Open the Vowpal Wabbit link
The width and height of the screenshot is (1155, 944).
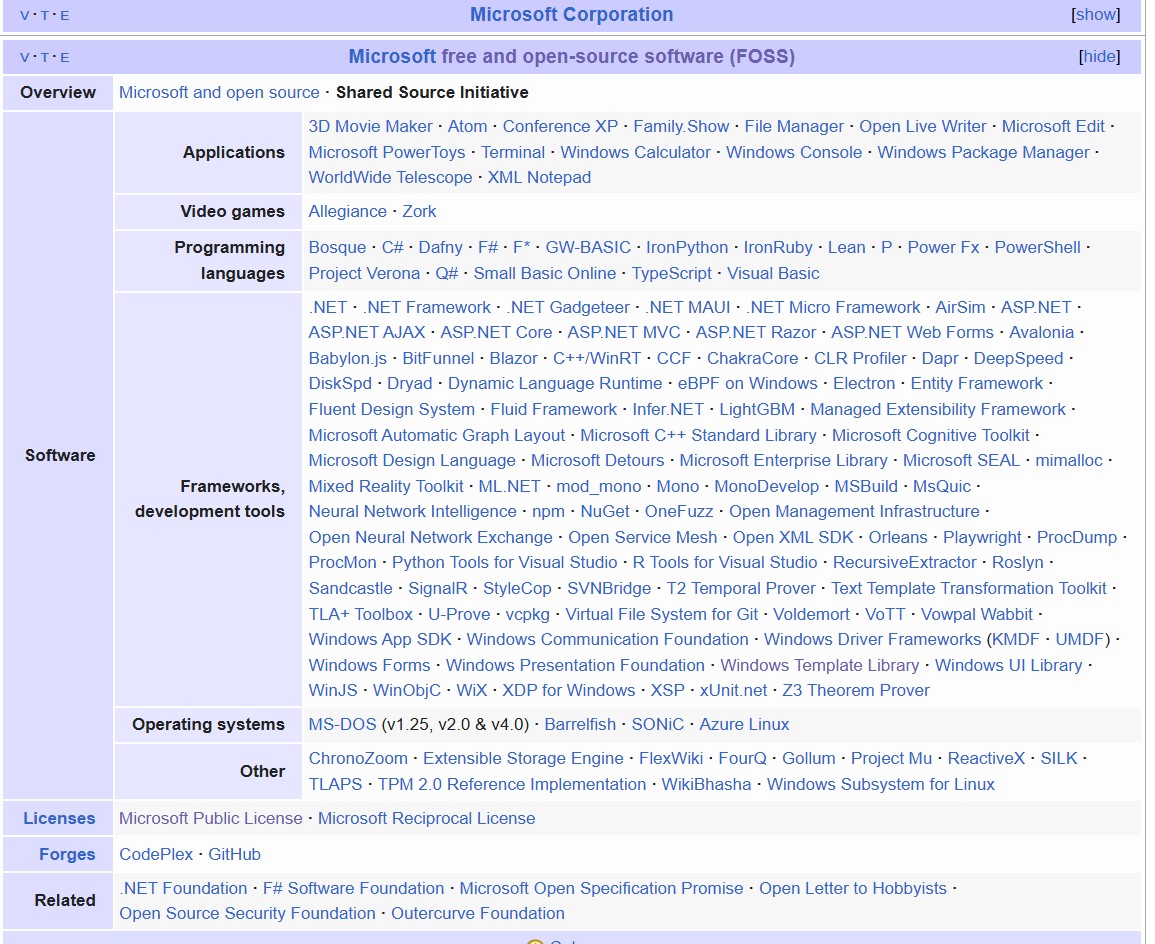[977, 615]
